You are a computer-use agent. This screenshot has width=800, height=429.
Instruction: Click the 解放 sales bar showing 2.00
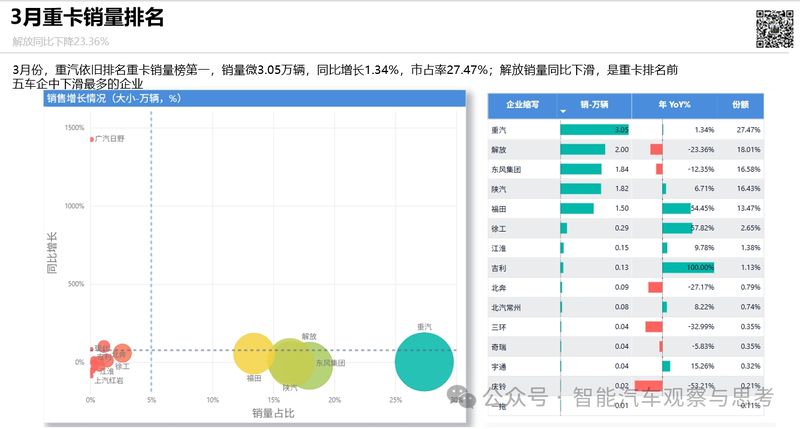[x=582, y=149]
